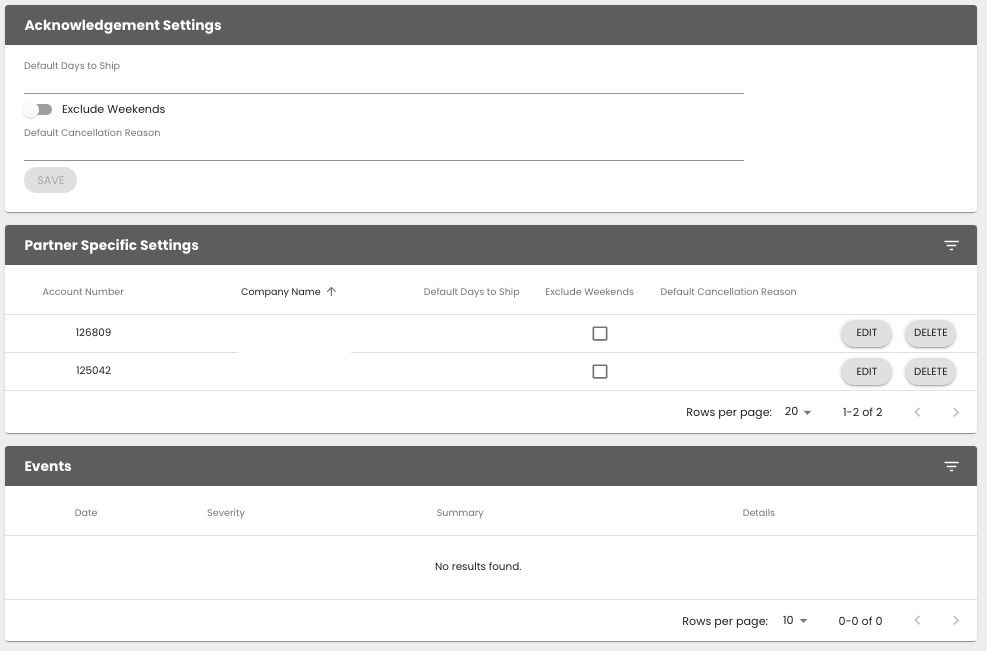Viewport: 987px width, 651px height.
Task: Open filter icon in Partner Specific Settings header
Action: click(951, 246)
